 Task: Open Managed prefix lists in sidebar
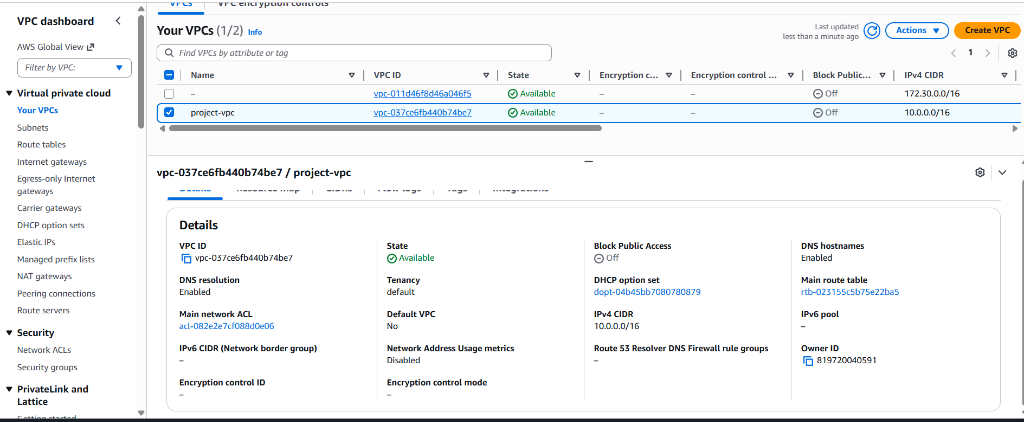click(x=56, y=259)
